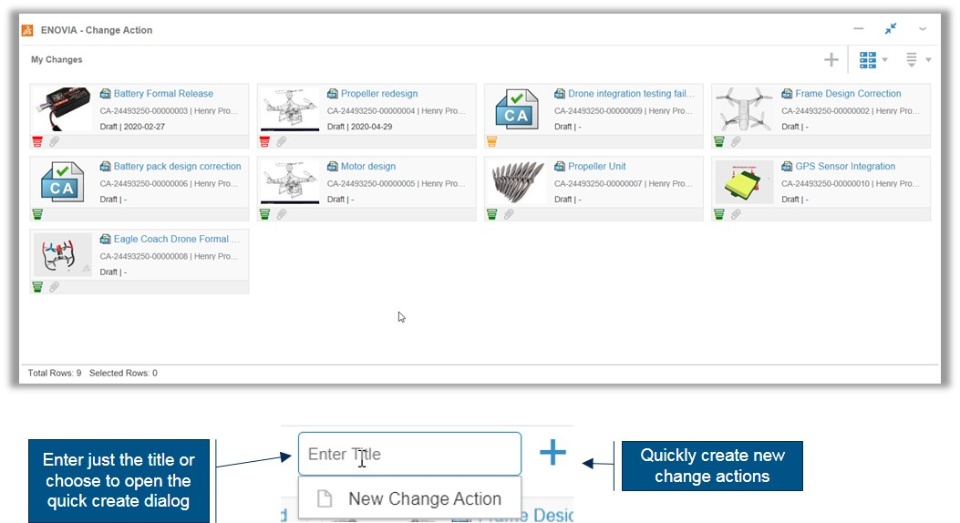Click the ENOVIA app logo icon
Screen dimensions: 960x523
point(28,30)
